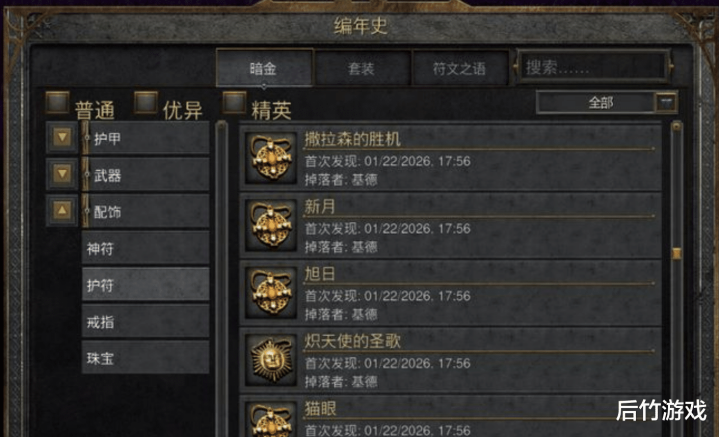Click the item list scrollbar handle
719x437 pixels.
(676, 253)
